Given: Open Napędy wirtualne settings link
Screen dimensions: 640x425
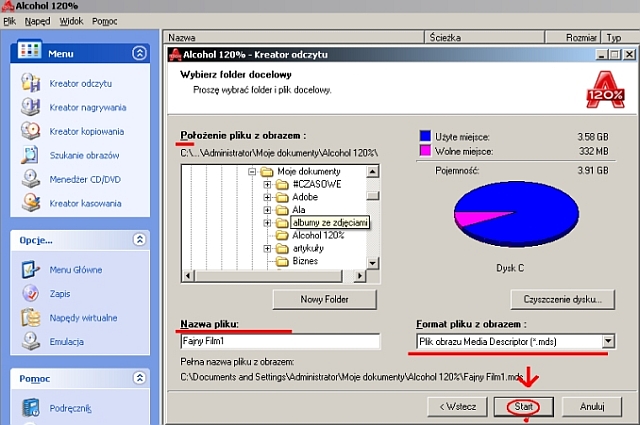Looking at the screenshot, I should pos(83,318).
